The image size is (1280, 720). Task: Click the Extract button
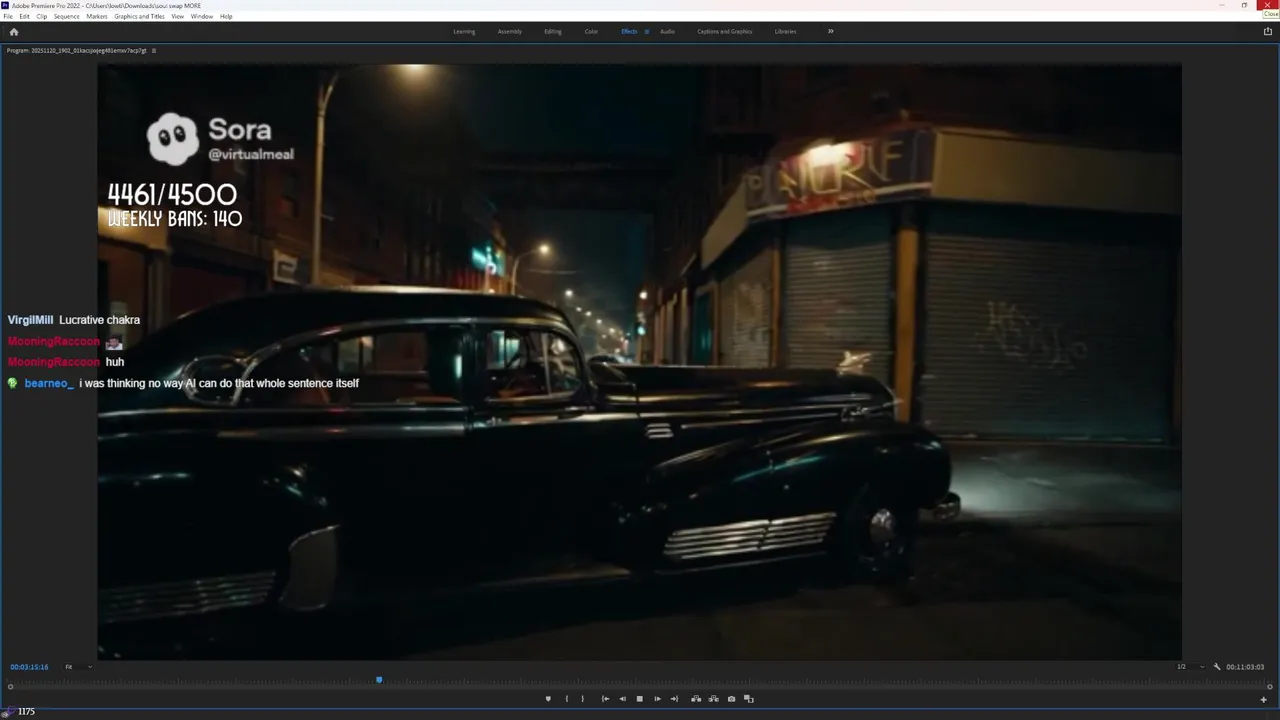[x=714, y=699]
